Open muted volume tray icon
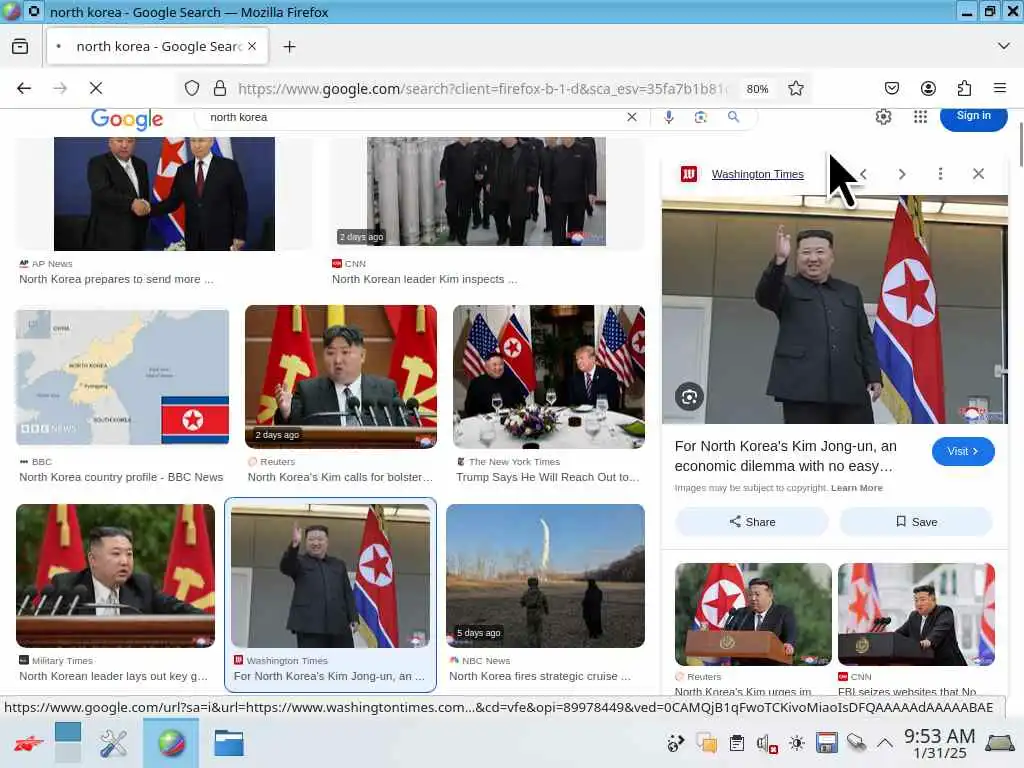1024x768 pixels. [x=767, y=743]
